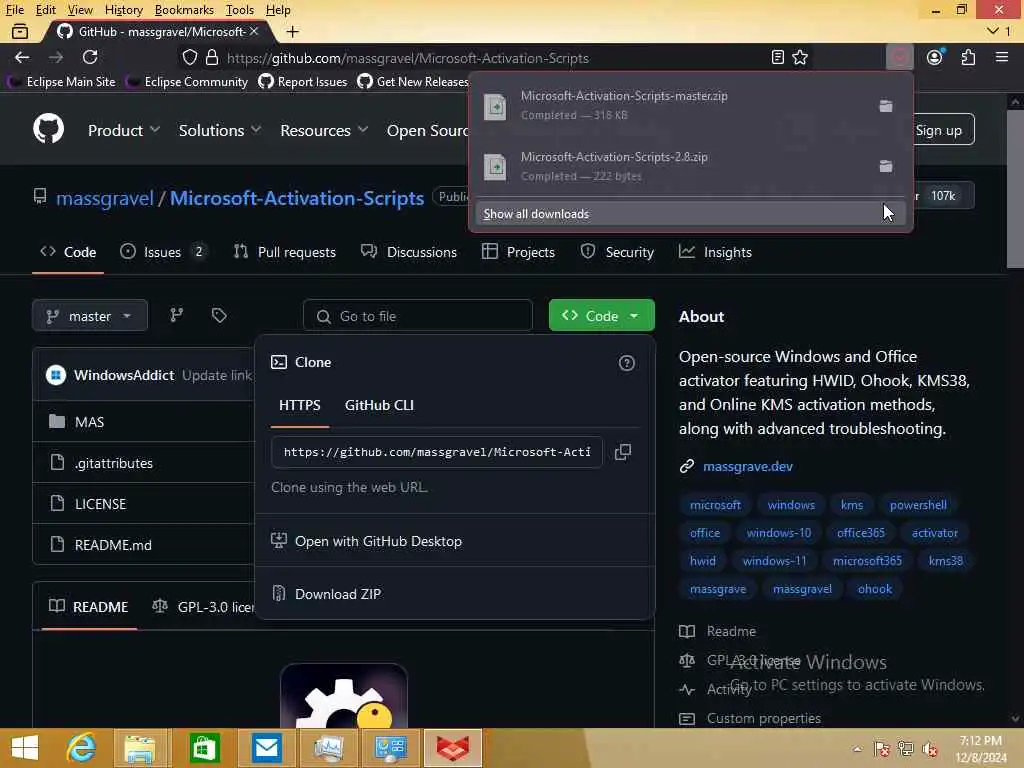Launch Internet Explorer from the taskbar
The height and width of the screenshot is (768, 1024).
pos(81,748)
